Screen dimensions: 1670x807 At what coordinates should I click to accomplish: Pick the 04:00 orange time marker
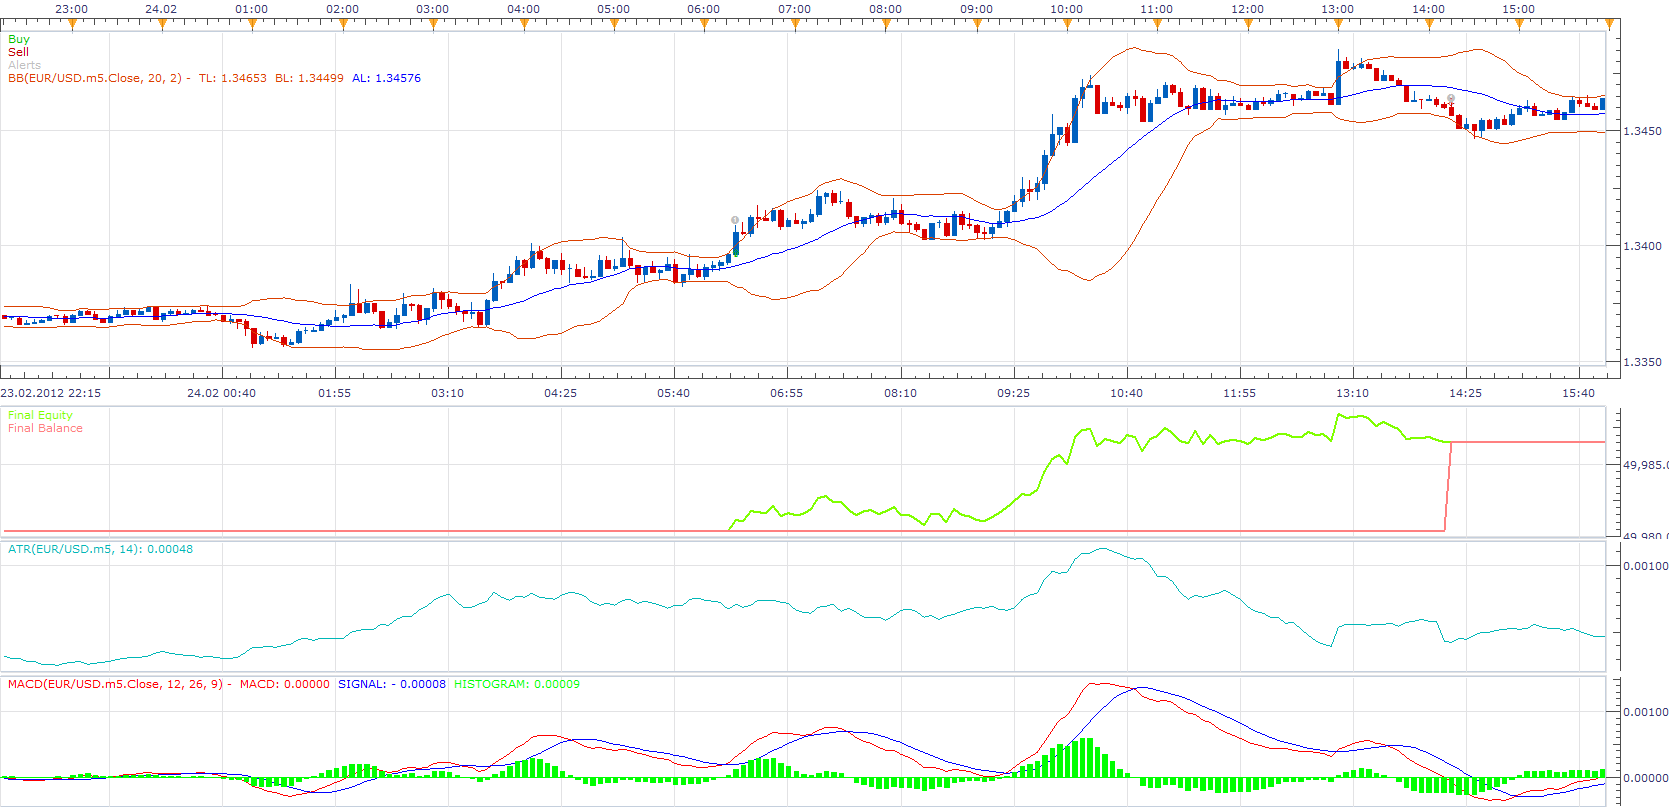[524, 24]
